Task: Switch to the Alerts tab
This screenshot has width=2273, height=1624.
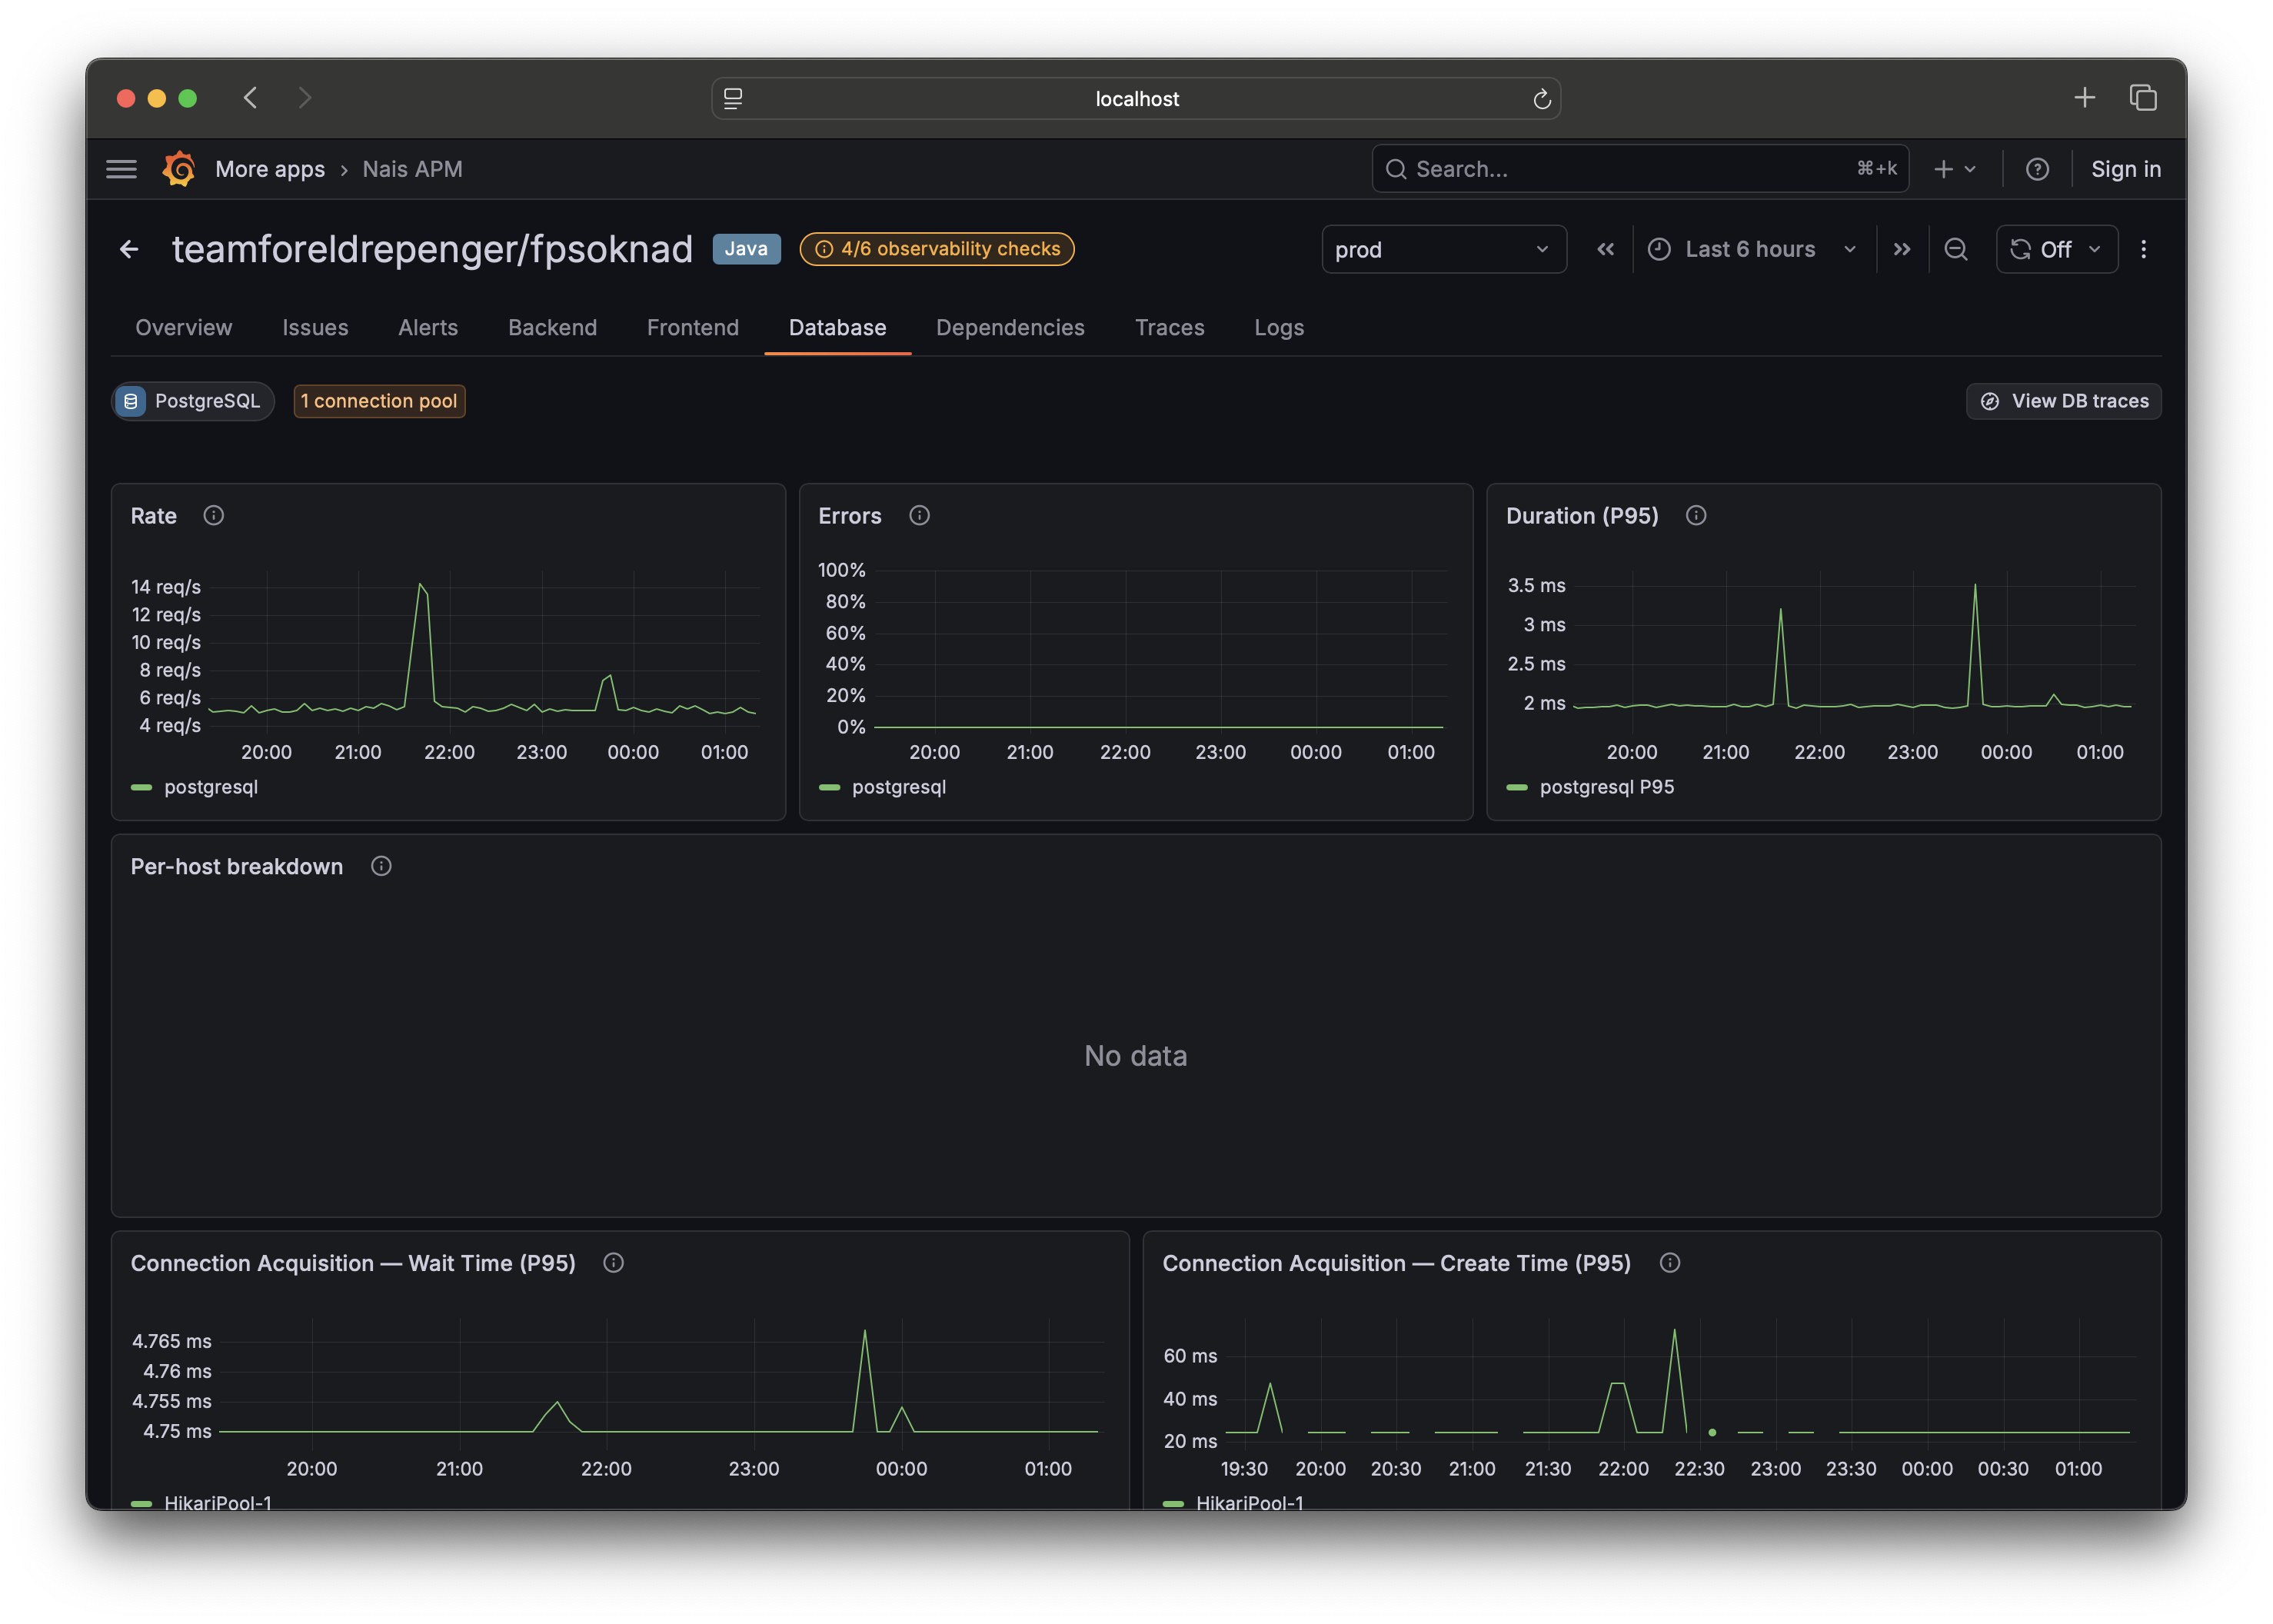Action: tap(428, 327)
